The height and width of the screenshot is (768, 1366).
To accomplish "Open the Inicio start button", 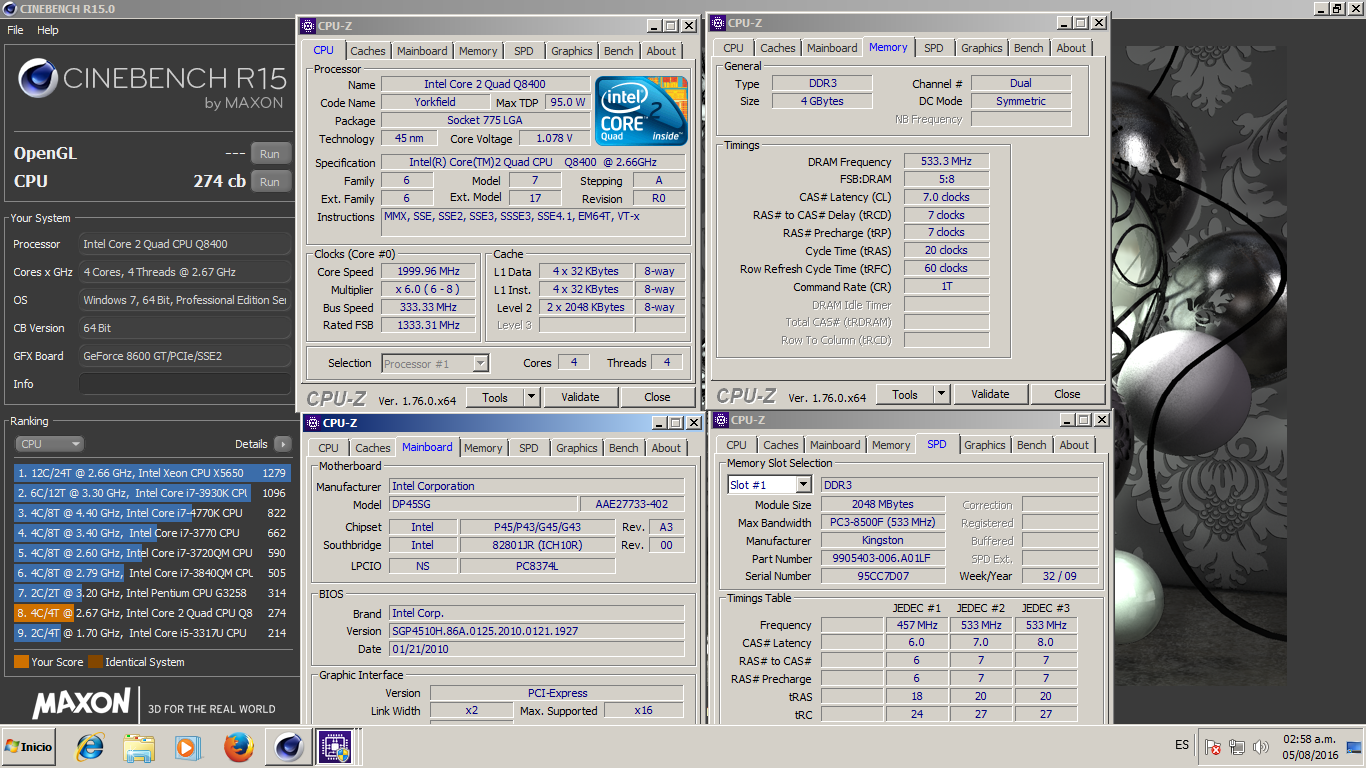I will (30, 746).
